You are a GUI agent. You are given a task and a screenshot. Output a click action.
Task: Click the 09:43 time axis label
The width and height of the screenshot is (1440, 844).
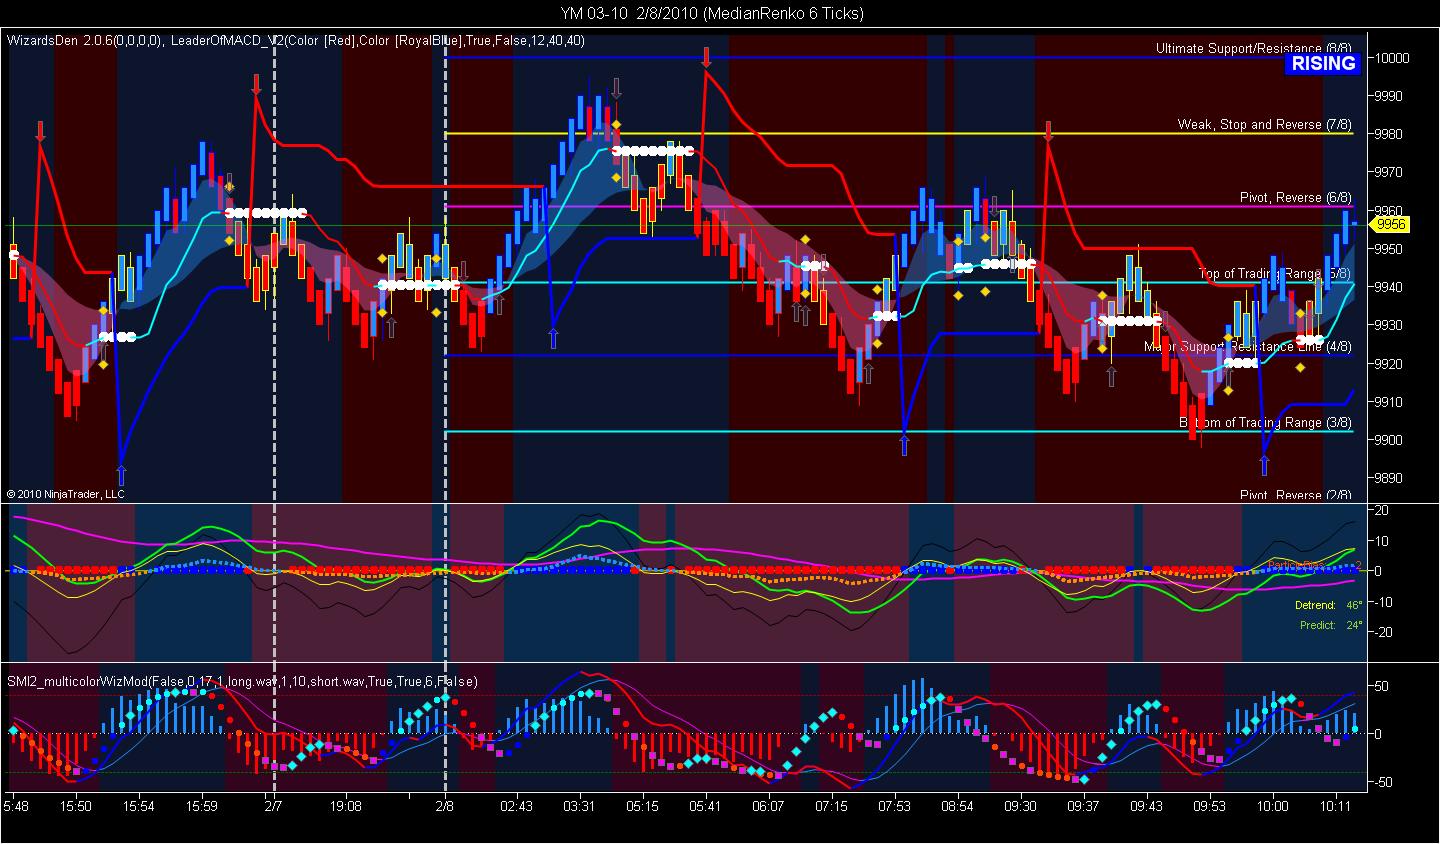[x=1146, y=805]
